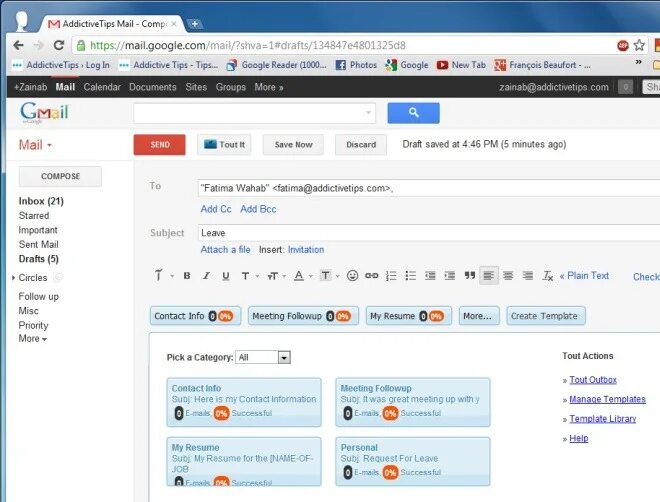Insert a hyperlink

(372, 276)
